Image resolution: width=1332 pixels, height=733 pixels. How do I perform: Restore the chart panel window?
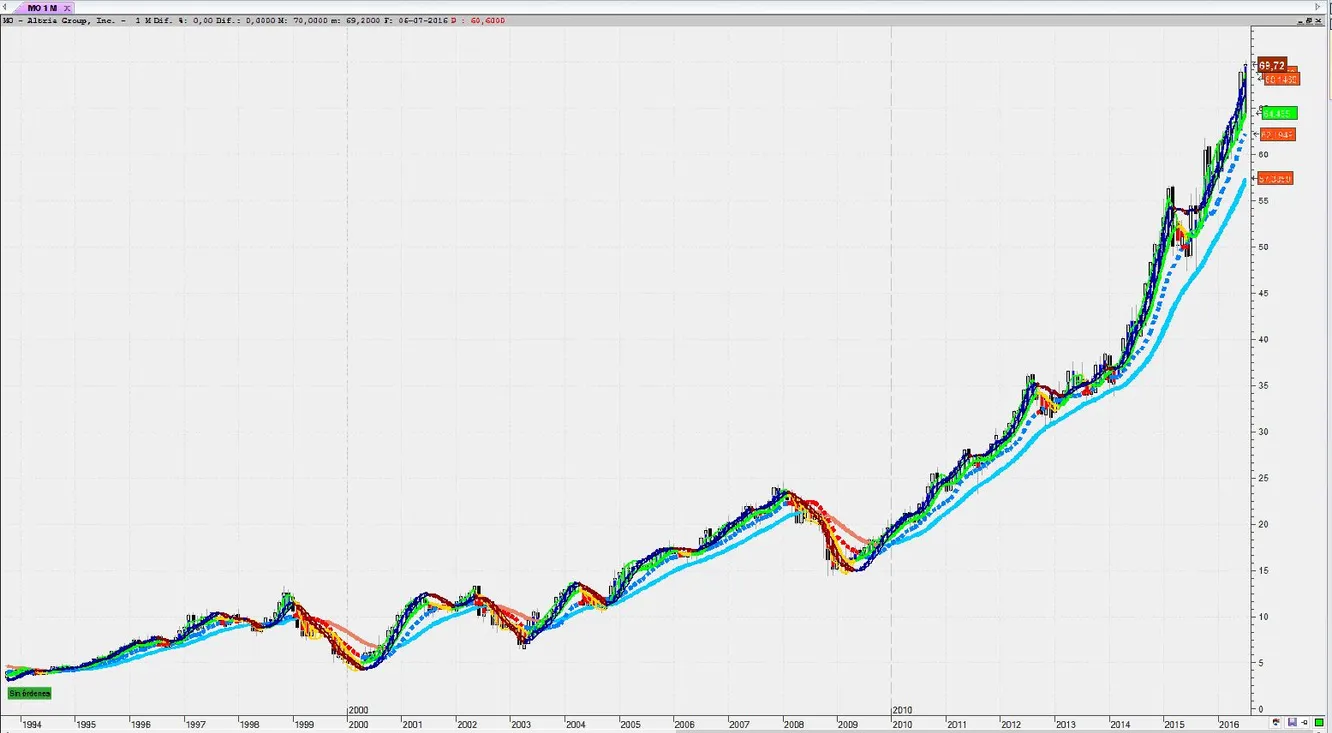(1311, 20)
